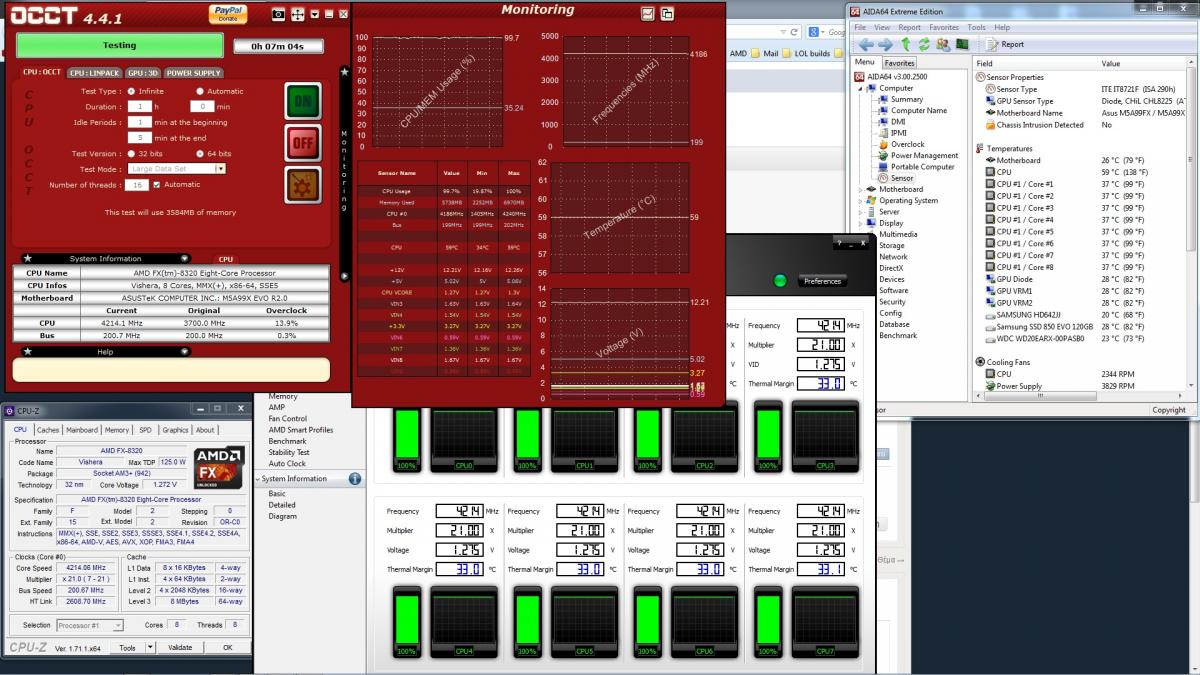Image resolution: width=1200 pixels, height=675 pixels.
Task: Switch to the CPU : LINPACK tab
Action: click(95, 73)
